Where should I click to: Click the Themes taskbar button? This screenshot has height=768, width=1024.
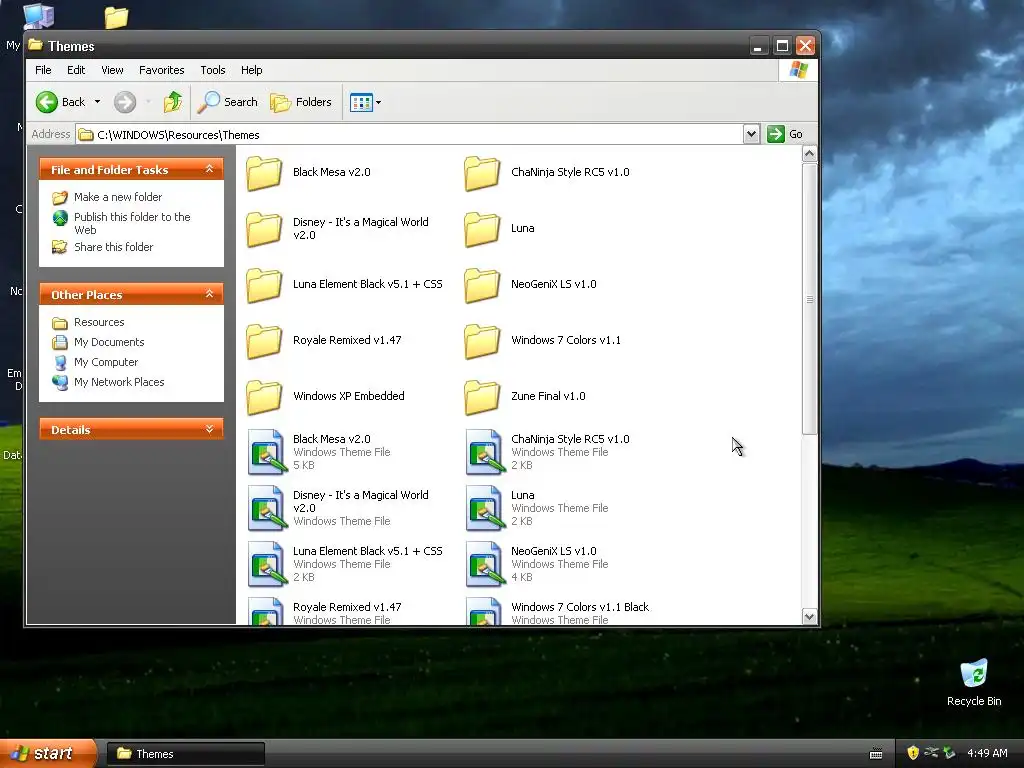point(185,754)
